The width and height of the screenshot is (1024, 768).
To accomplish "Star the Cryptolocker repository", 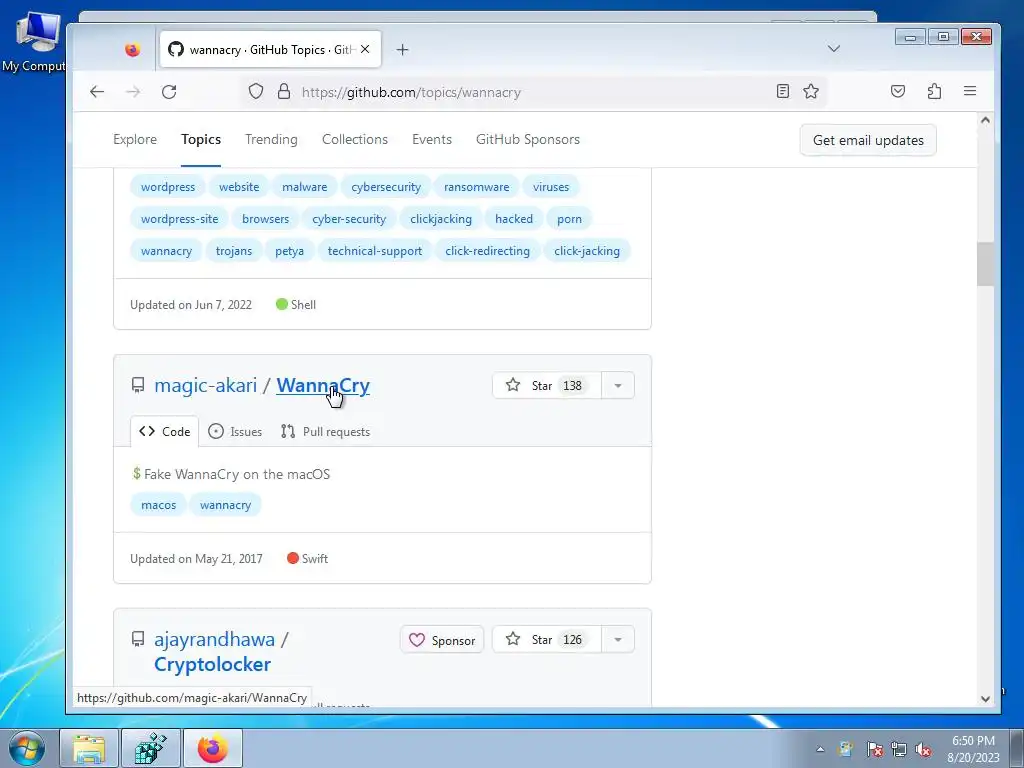I will pyautogui.click(x=547, y=639).
